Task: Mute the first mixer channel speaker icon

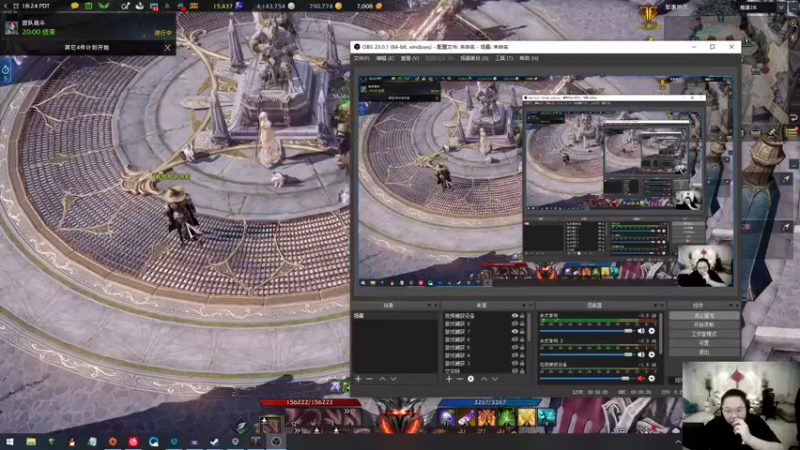Action: click(641, 331)
